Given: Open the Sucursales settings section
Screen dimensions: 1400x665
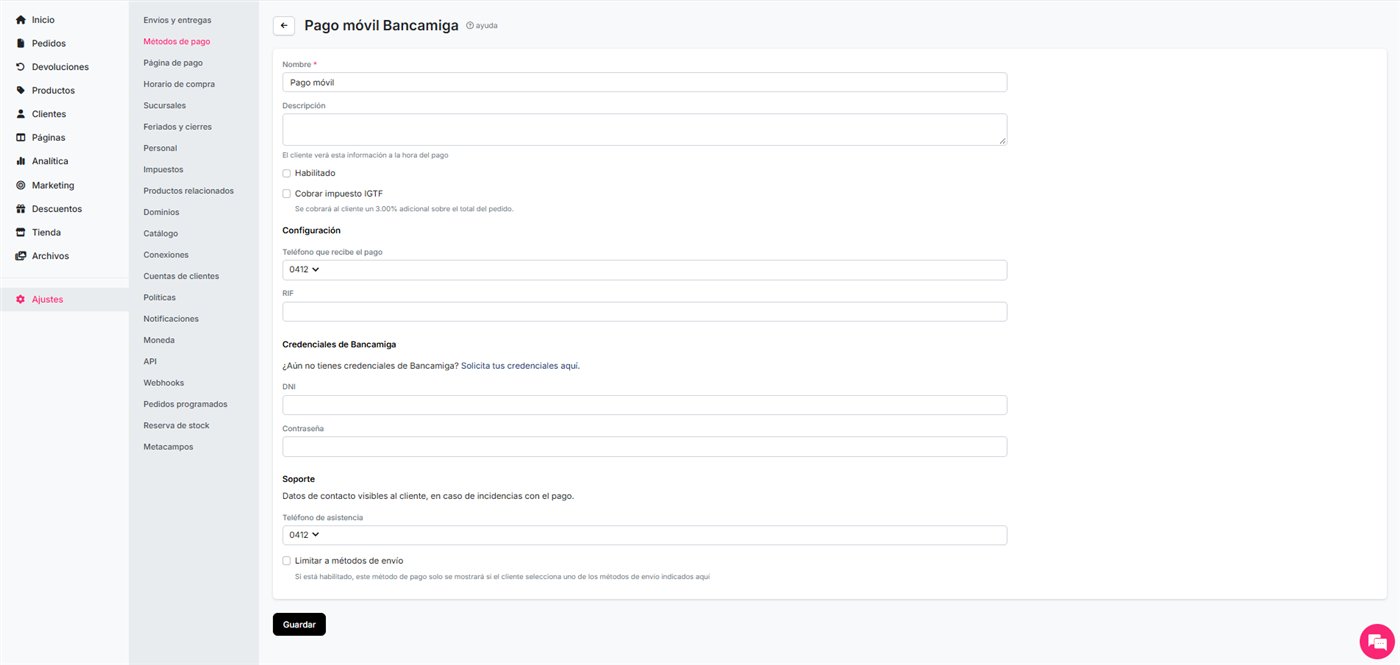Looking at the screenshot, I should 165,105.
